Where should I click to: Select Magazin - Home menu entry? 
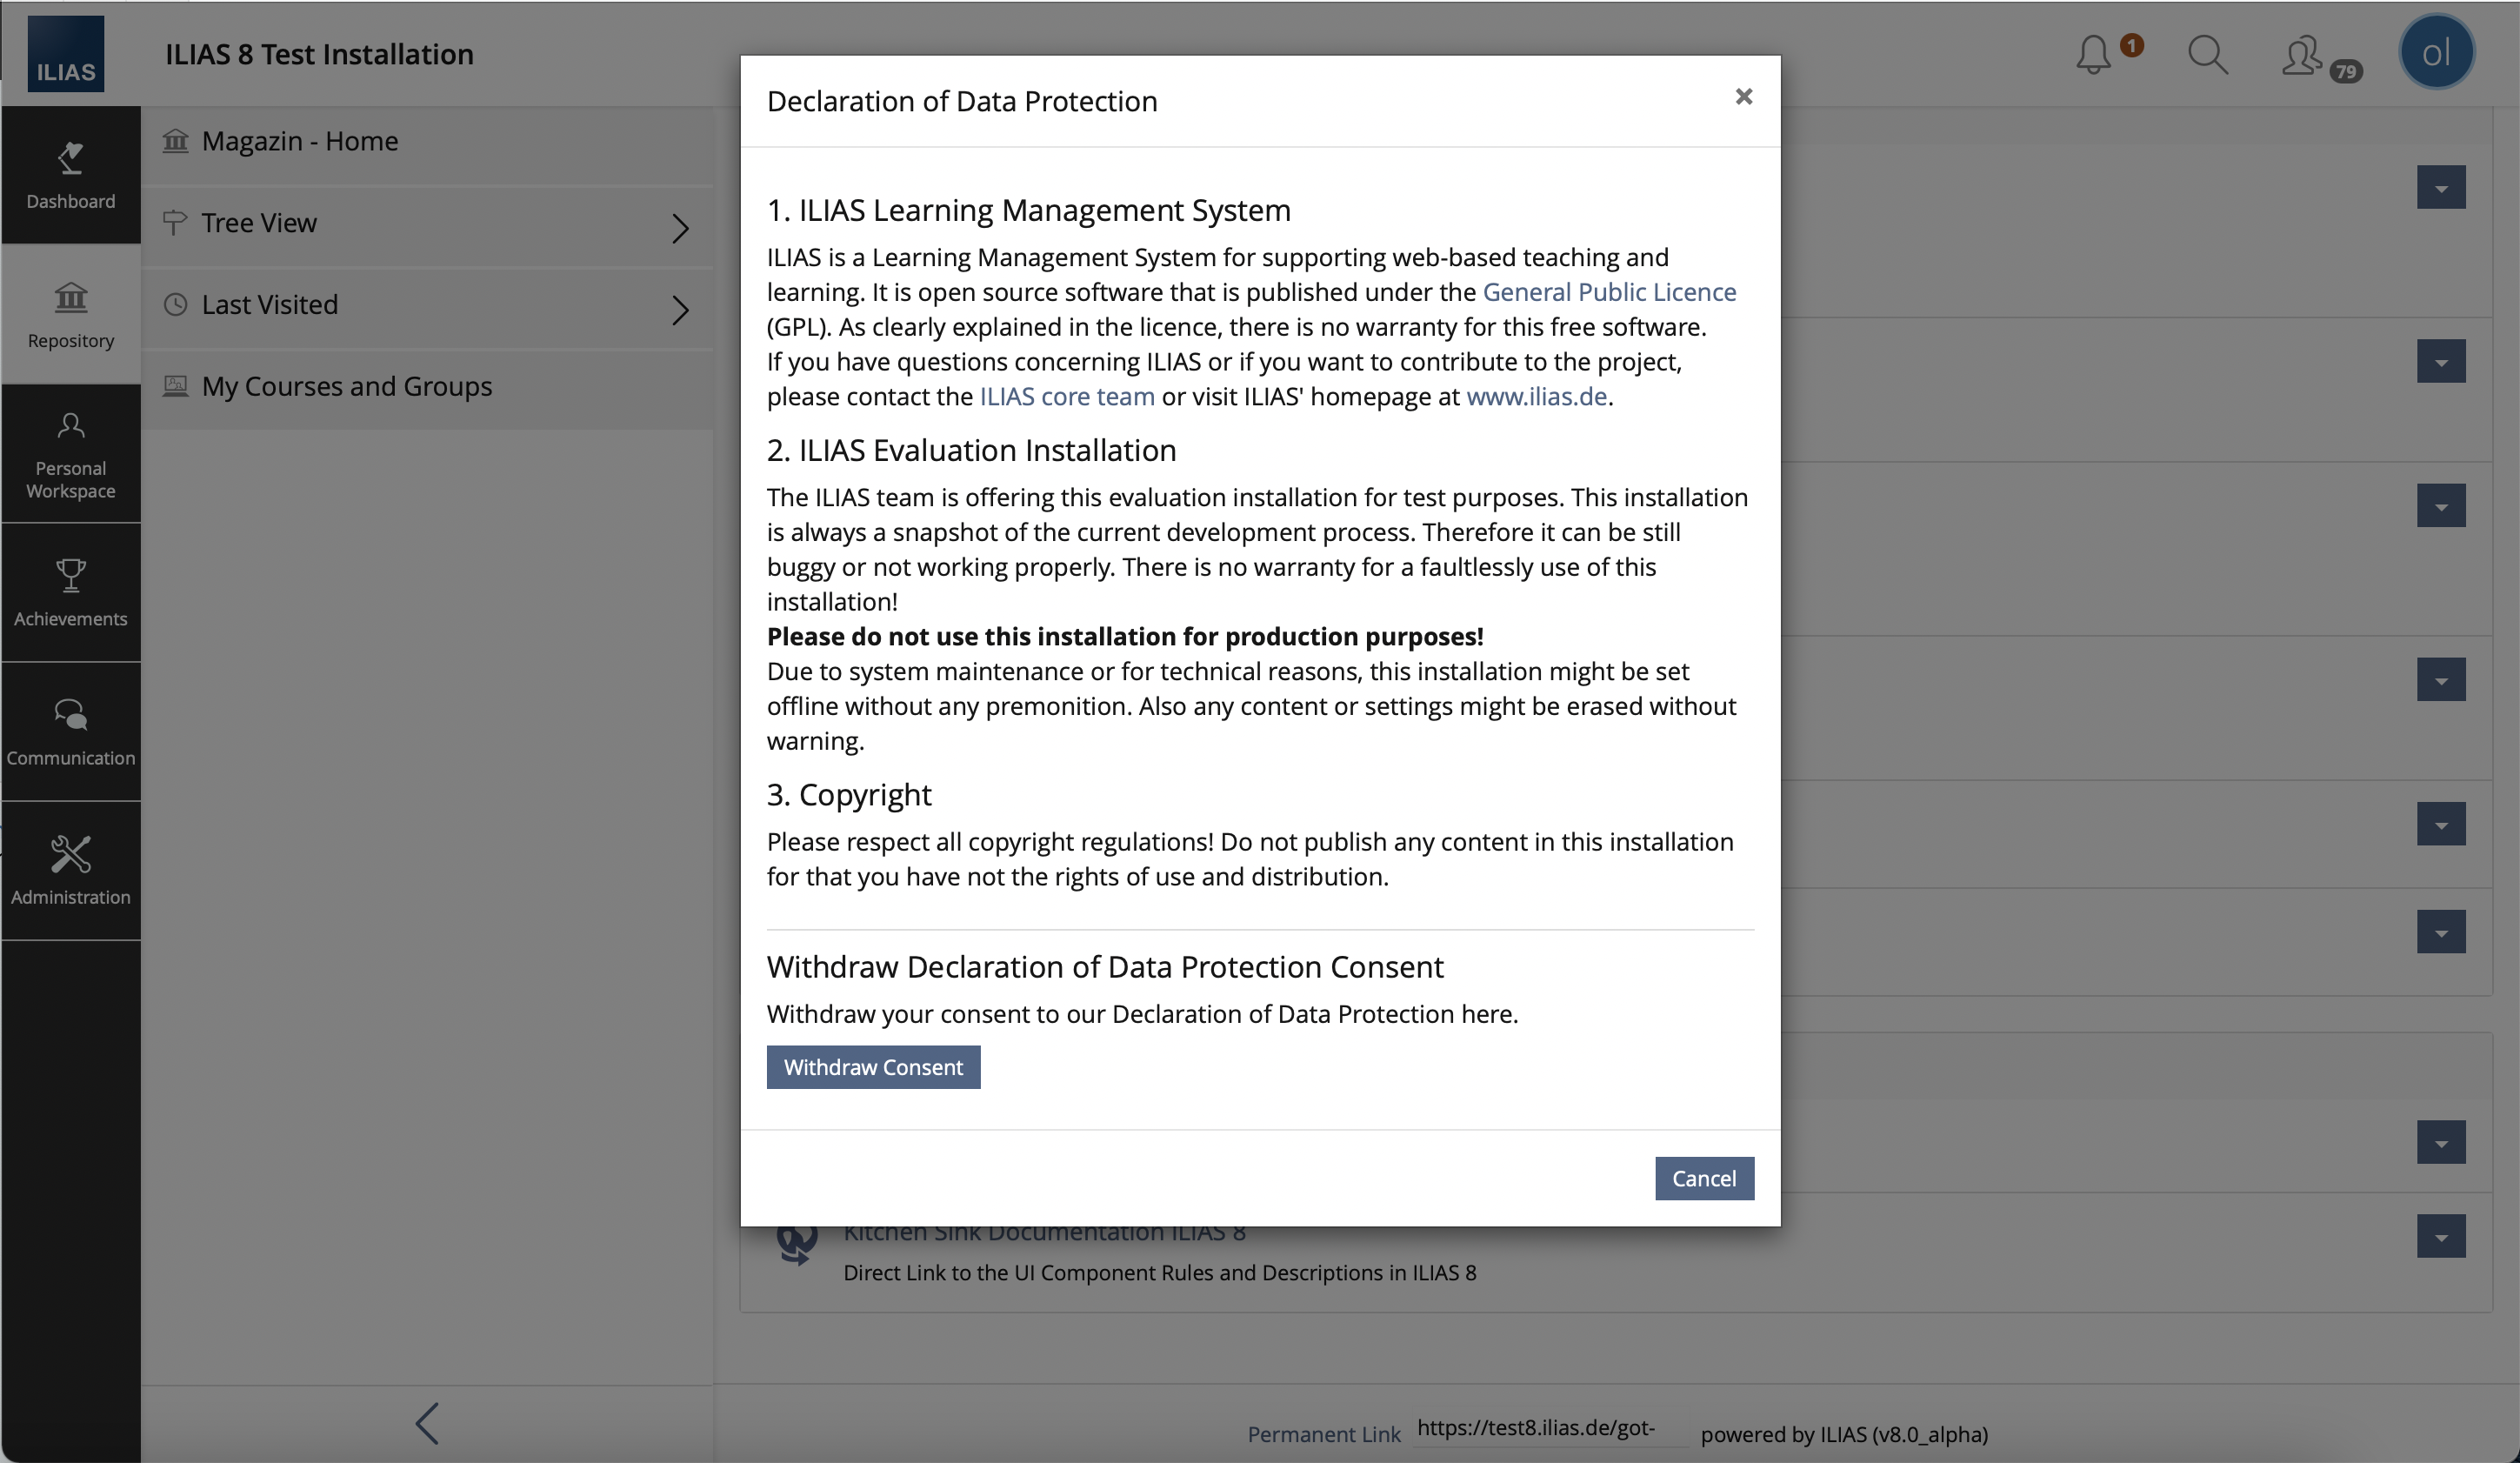pyautogui.click(x=299, y=141)
